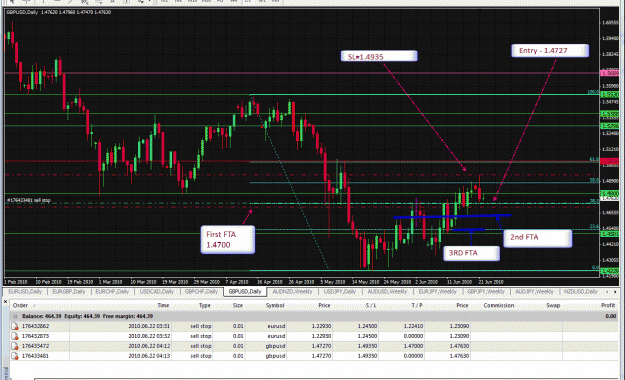Viewport: 625px width, 380px height.
Task: Click the take profit value 1.22410
Action: pyautogui.click(x=413, y=326)
